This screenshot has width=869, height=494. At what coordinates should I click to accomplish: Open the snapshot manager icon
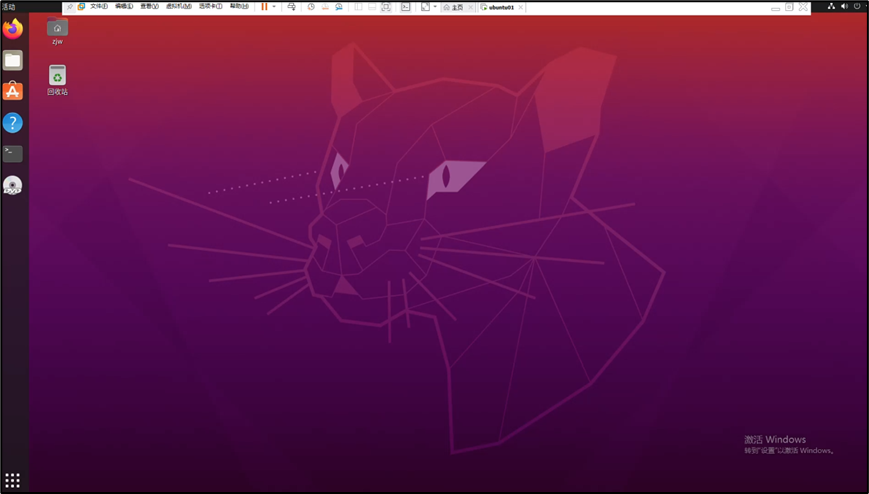tap(339, 7)
